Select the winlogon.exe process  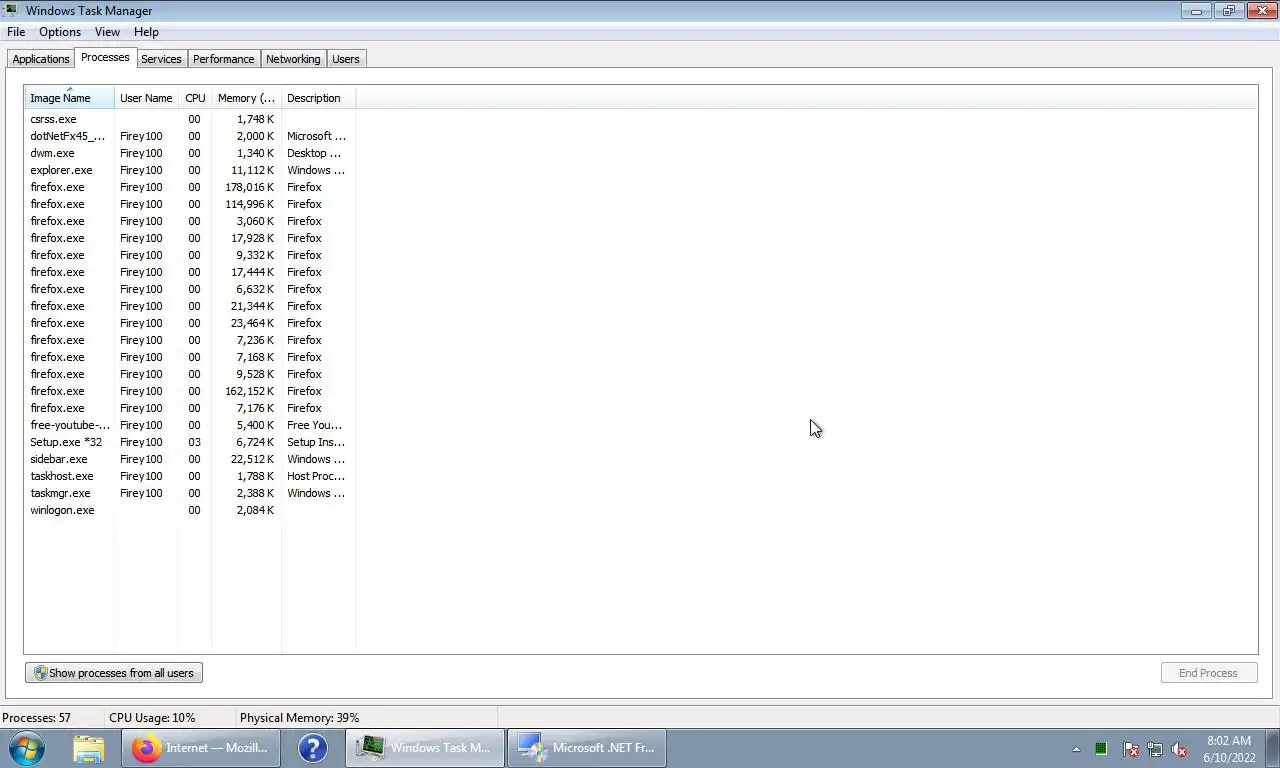pyautogui.click(x=190, y=510)
